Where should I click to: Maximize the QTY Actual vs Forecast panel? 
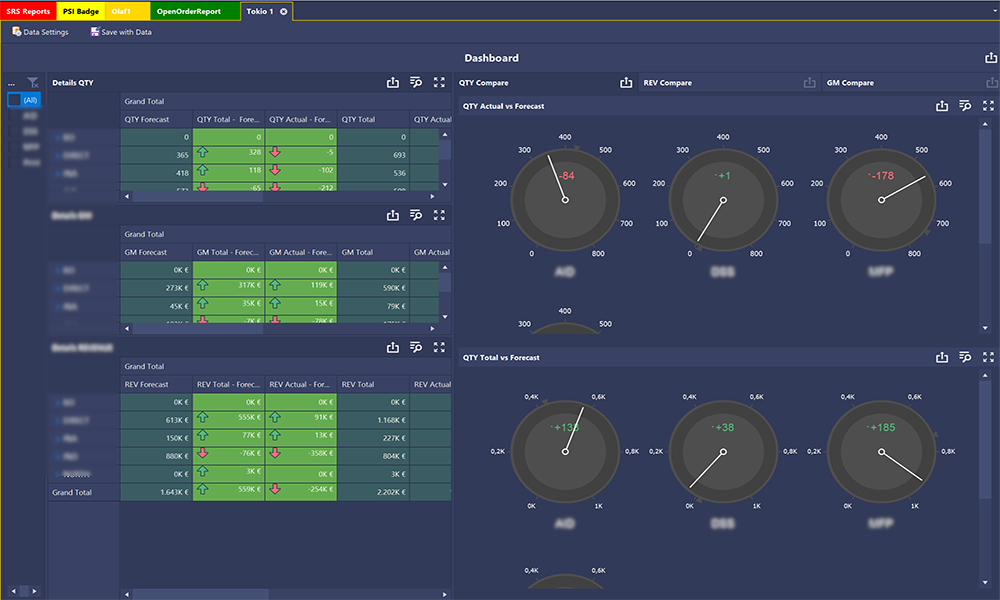point(988,105)
